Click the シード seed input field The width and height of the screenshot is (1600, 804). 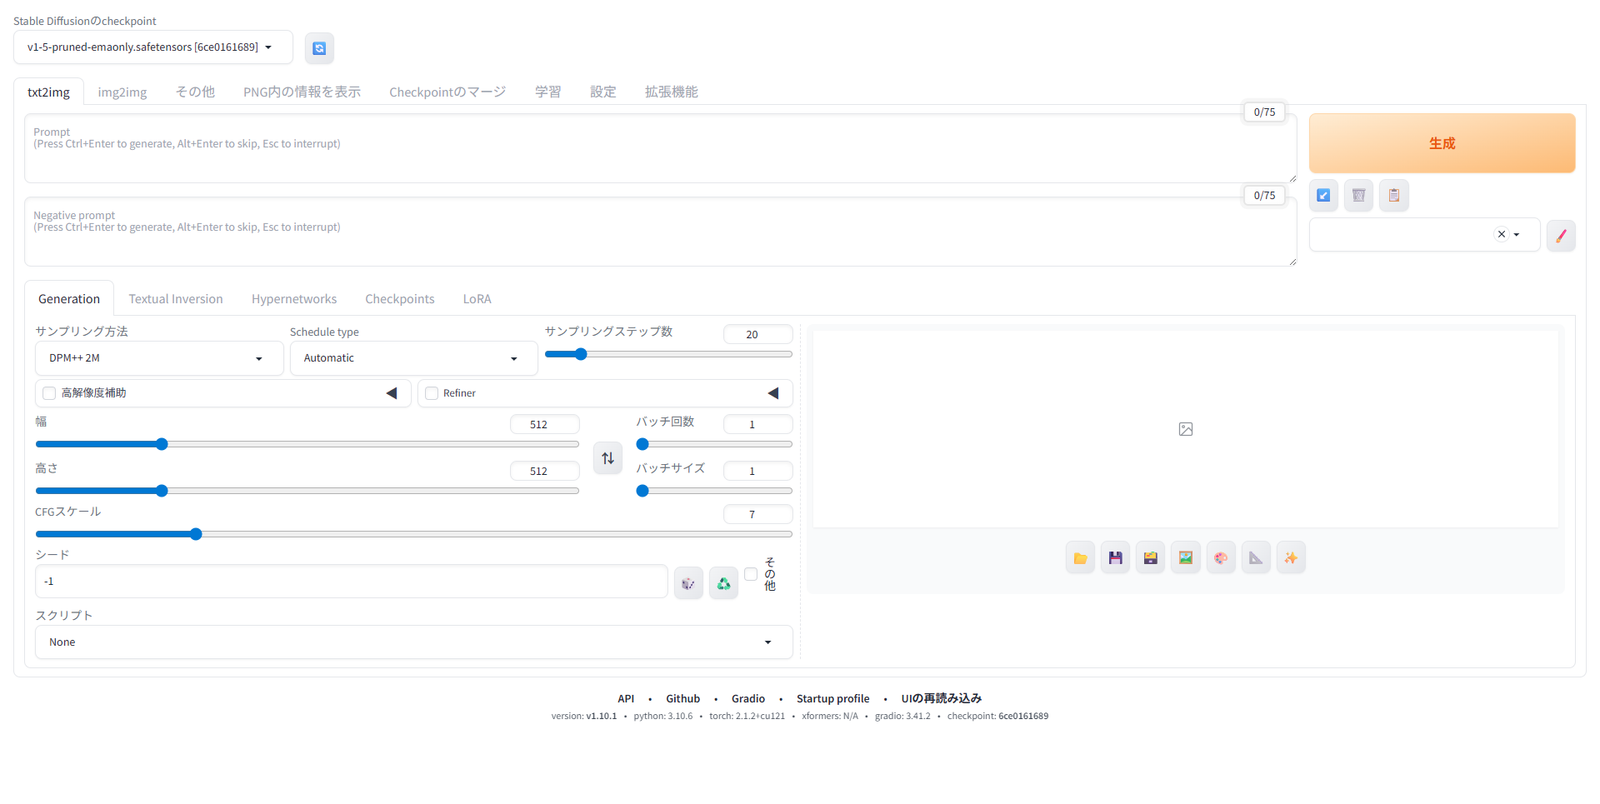pyautogui.click(x=351, y=581)
